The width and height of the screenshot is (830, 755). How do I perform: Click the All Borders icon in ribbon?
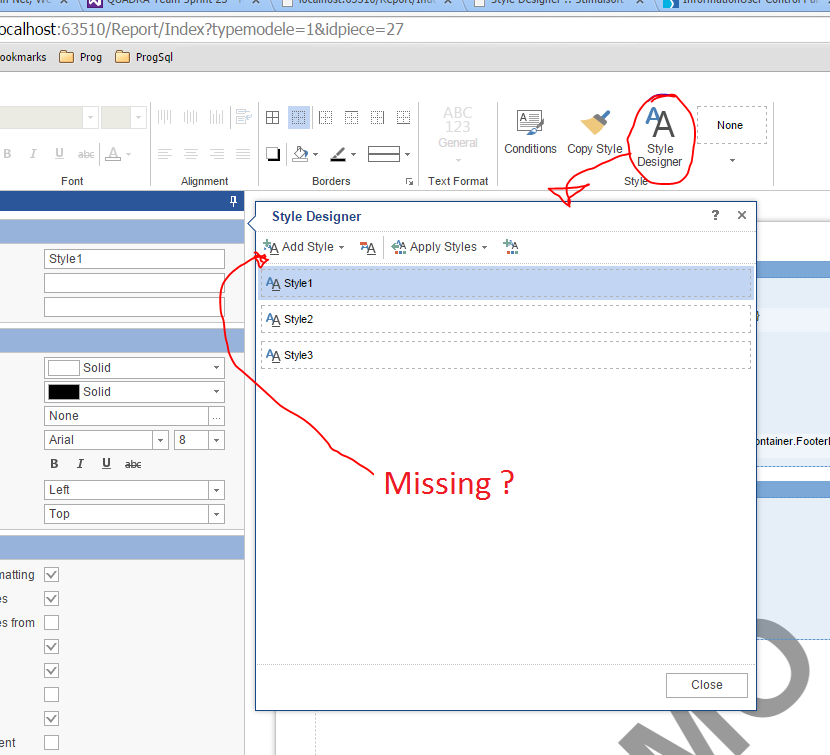point(272,118)
